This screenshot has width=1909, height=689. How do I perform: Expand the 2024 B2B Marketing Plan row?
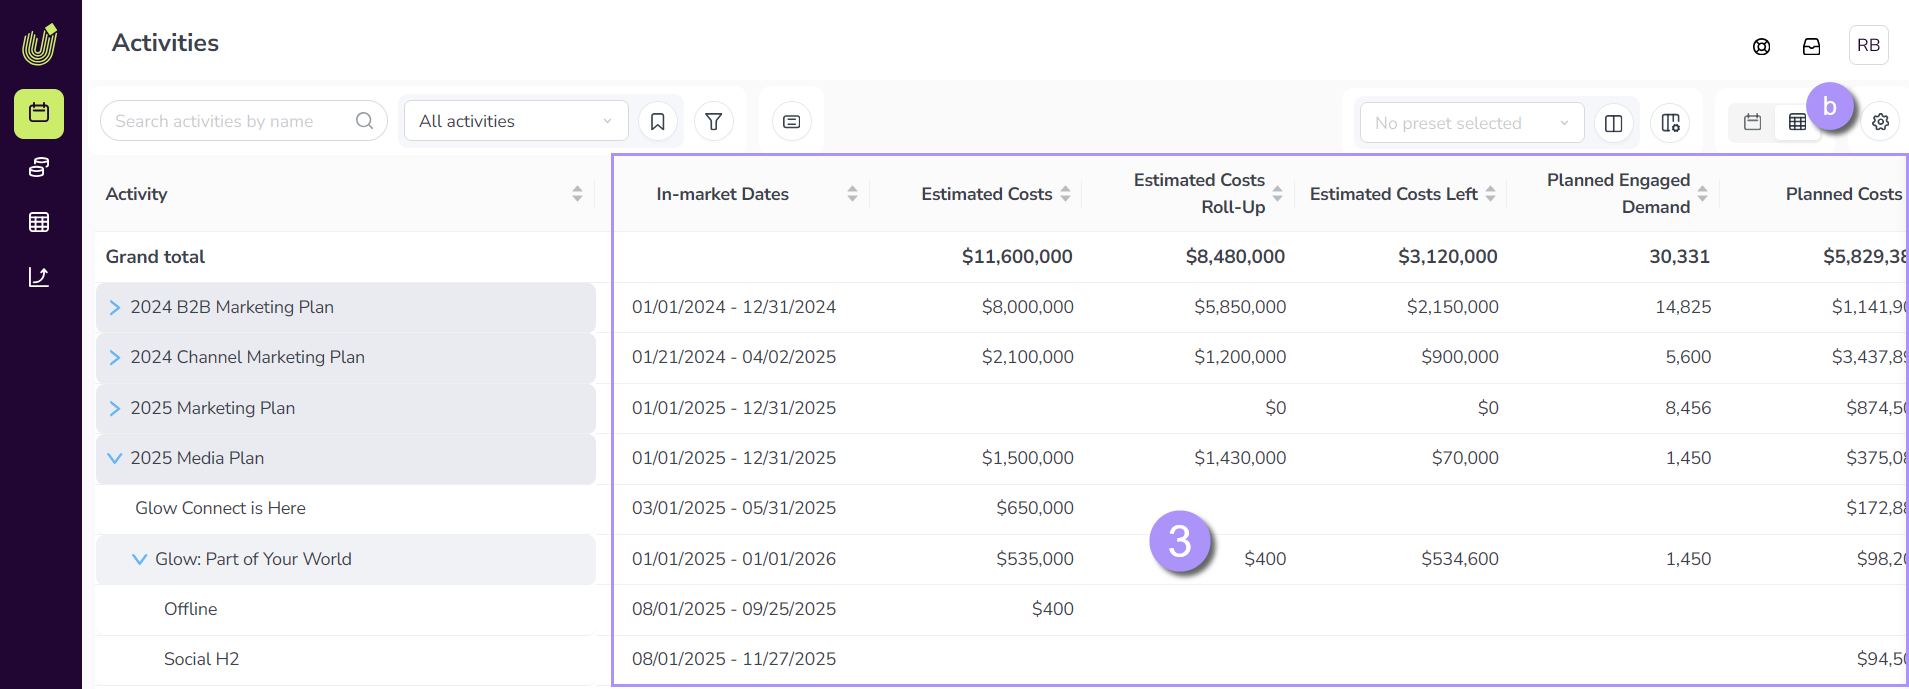coord(115,307)
